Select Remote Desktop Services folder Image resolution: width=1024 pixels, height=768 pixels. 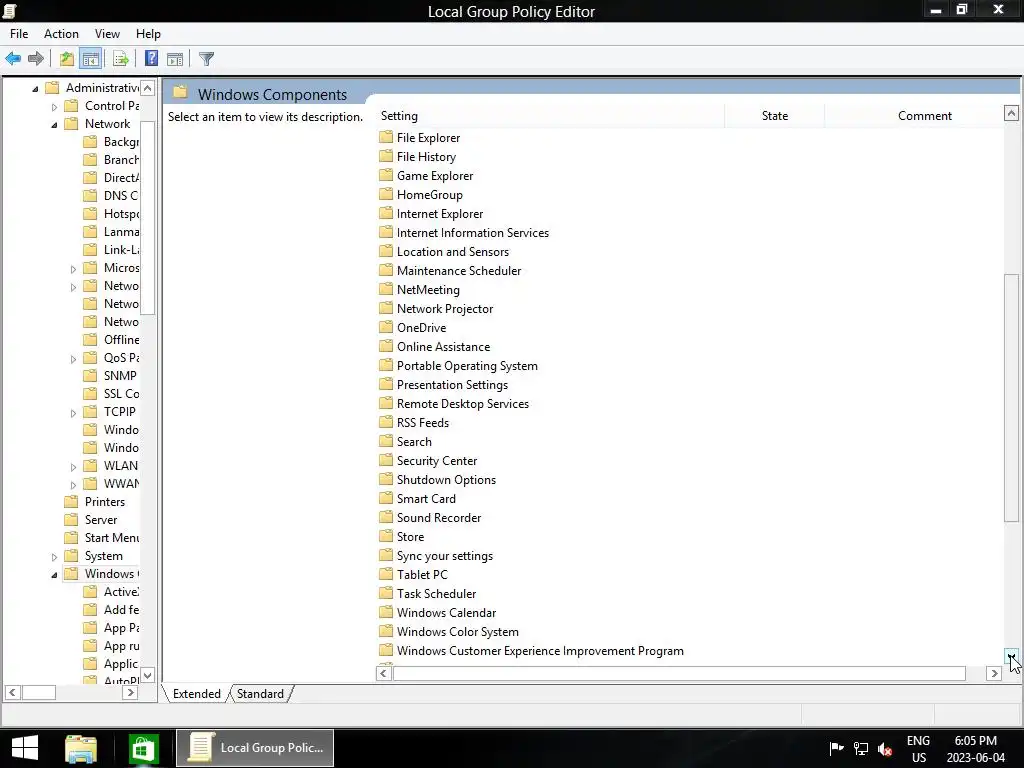pos(462,404)
